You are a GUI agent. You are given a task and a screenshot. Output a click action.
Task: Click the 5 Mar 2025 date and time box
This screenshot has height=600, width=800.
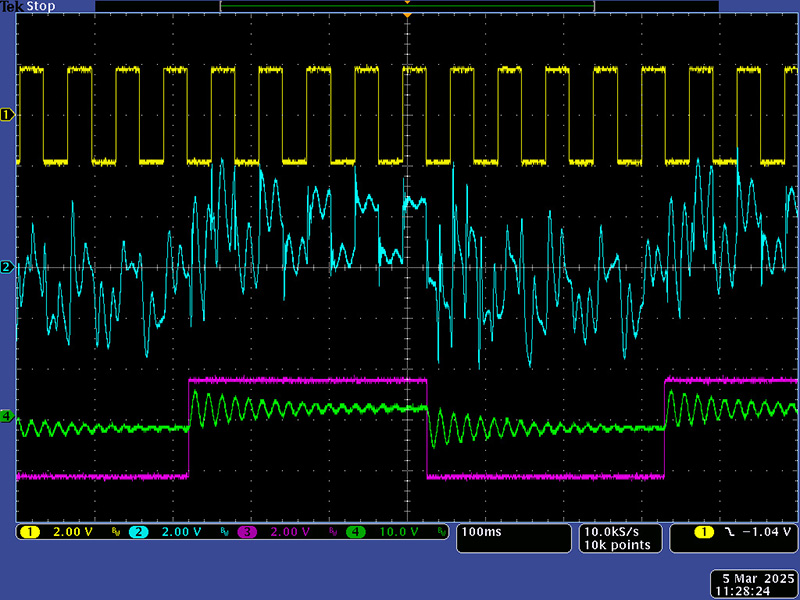750,582
